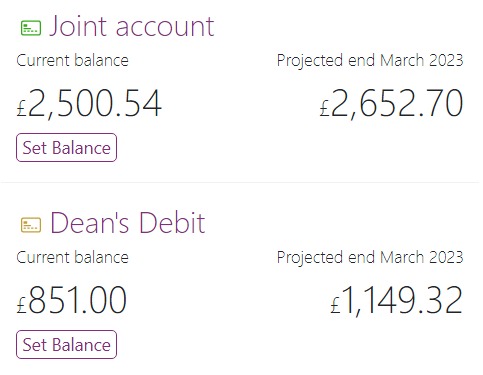Click Joint account's Current balance label
The image size is (483, 375).
tap(72, 61)
